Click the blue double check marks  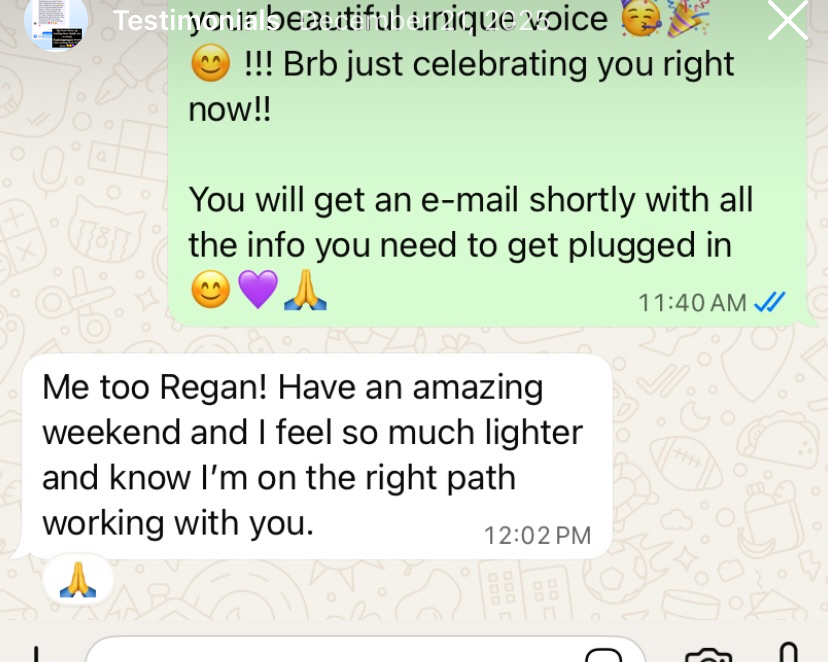click(770, 302)
